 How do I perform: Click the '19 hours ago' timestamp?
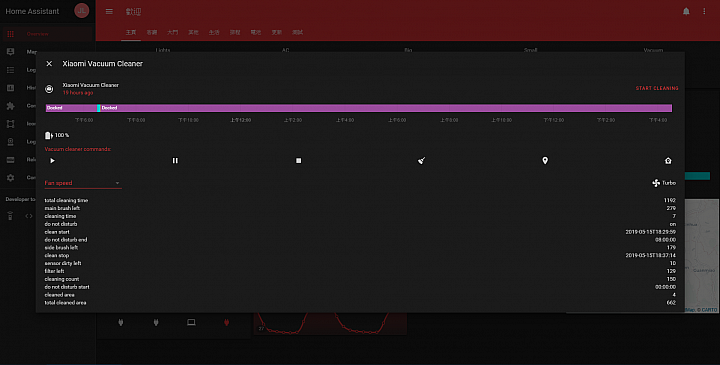pyautogui.click(x=78, y=93)
